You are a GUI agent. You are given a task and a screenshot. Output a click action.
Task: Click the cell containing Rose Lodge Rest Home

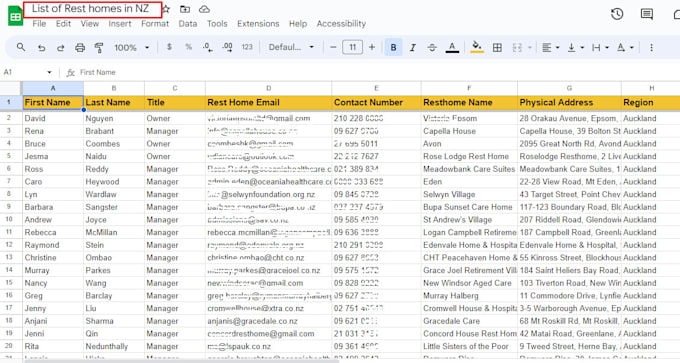[x=469, y=156]
